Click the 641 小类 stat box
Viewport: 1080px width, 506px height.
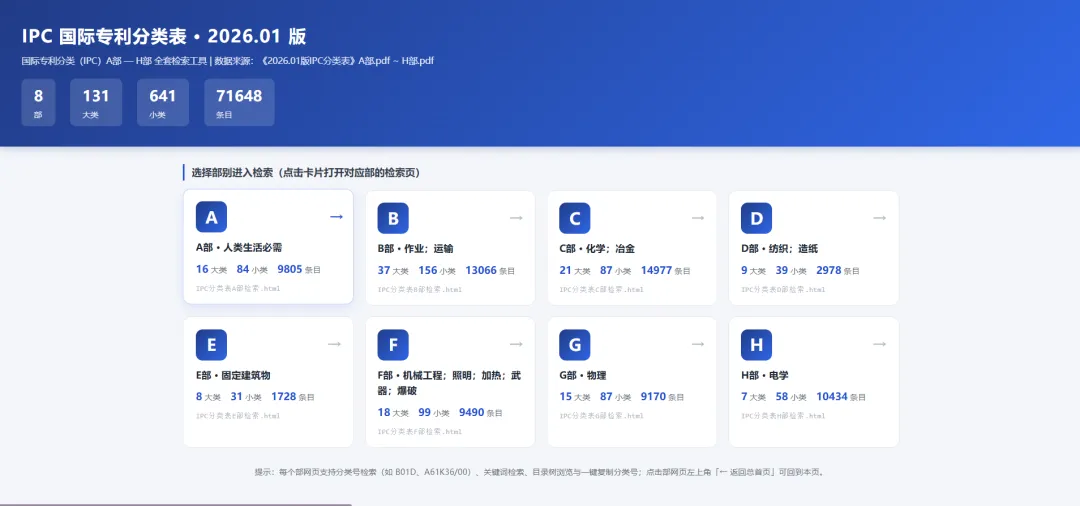point(163,103)
